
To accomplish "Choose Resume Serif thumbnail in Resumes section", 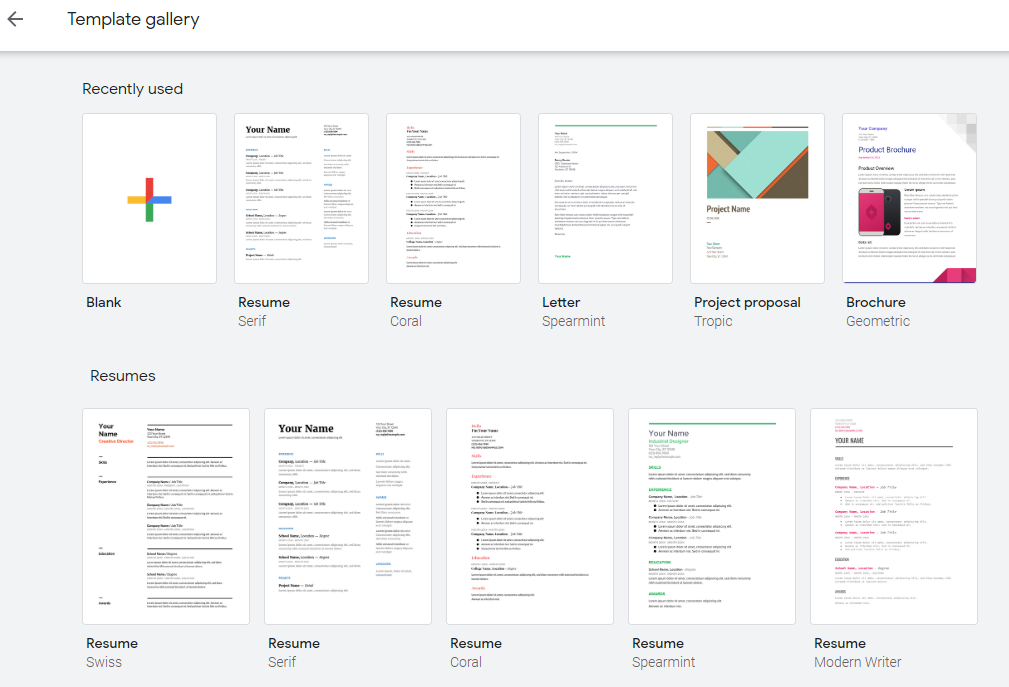I will (x=347, y=517).
